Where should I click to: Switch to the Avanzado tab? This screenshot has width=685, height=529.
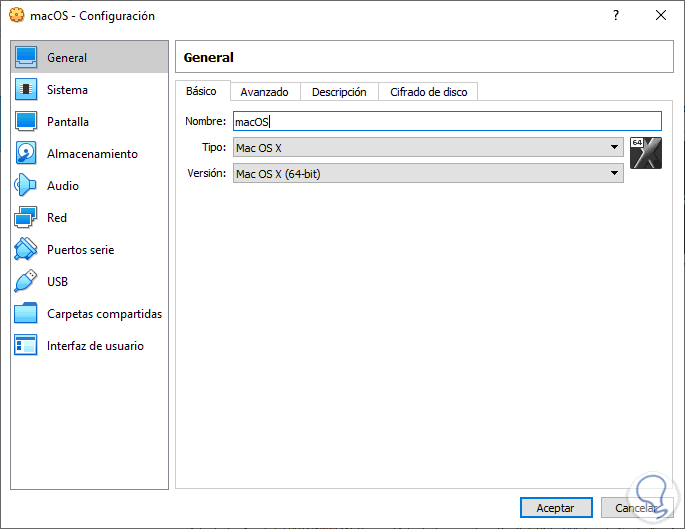pos(264,92)
